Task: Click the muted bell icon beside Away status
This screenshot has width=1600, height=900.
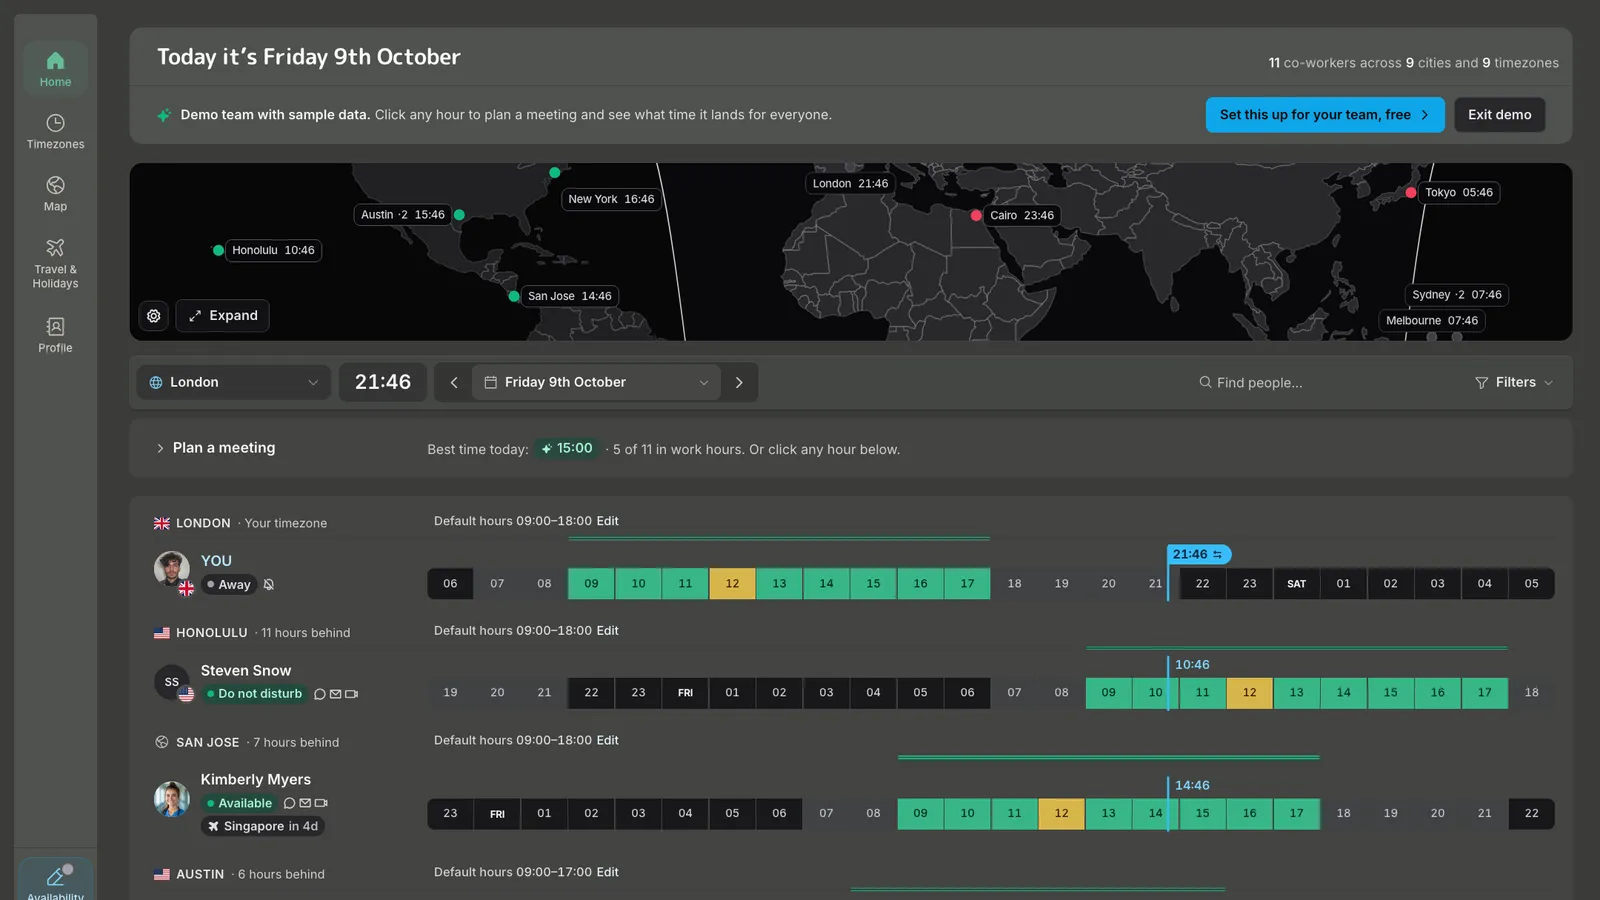Action: pyautogui.click(x=269, y=585)
